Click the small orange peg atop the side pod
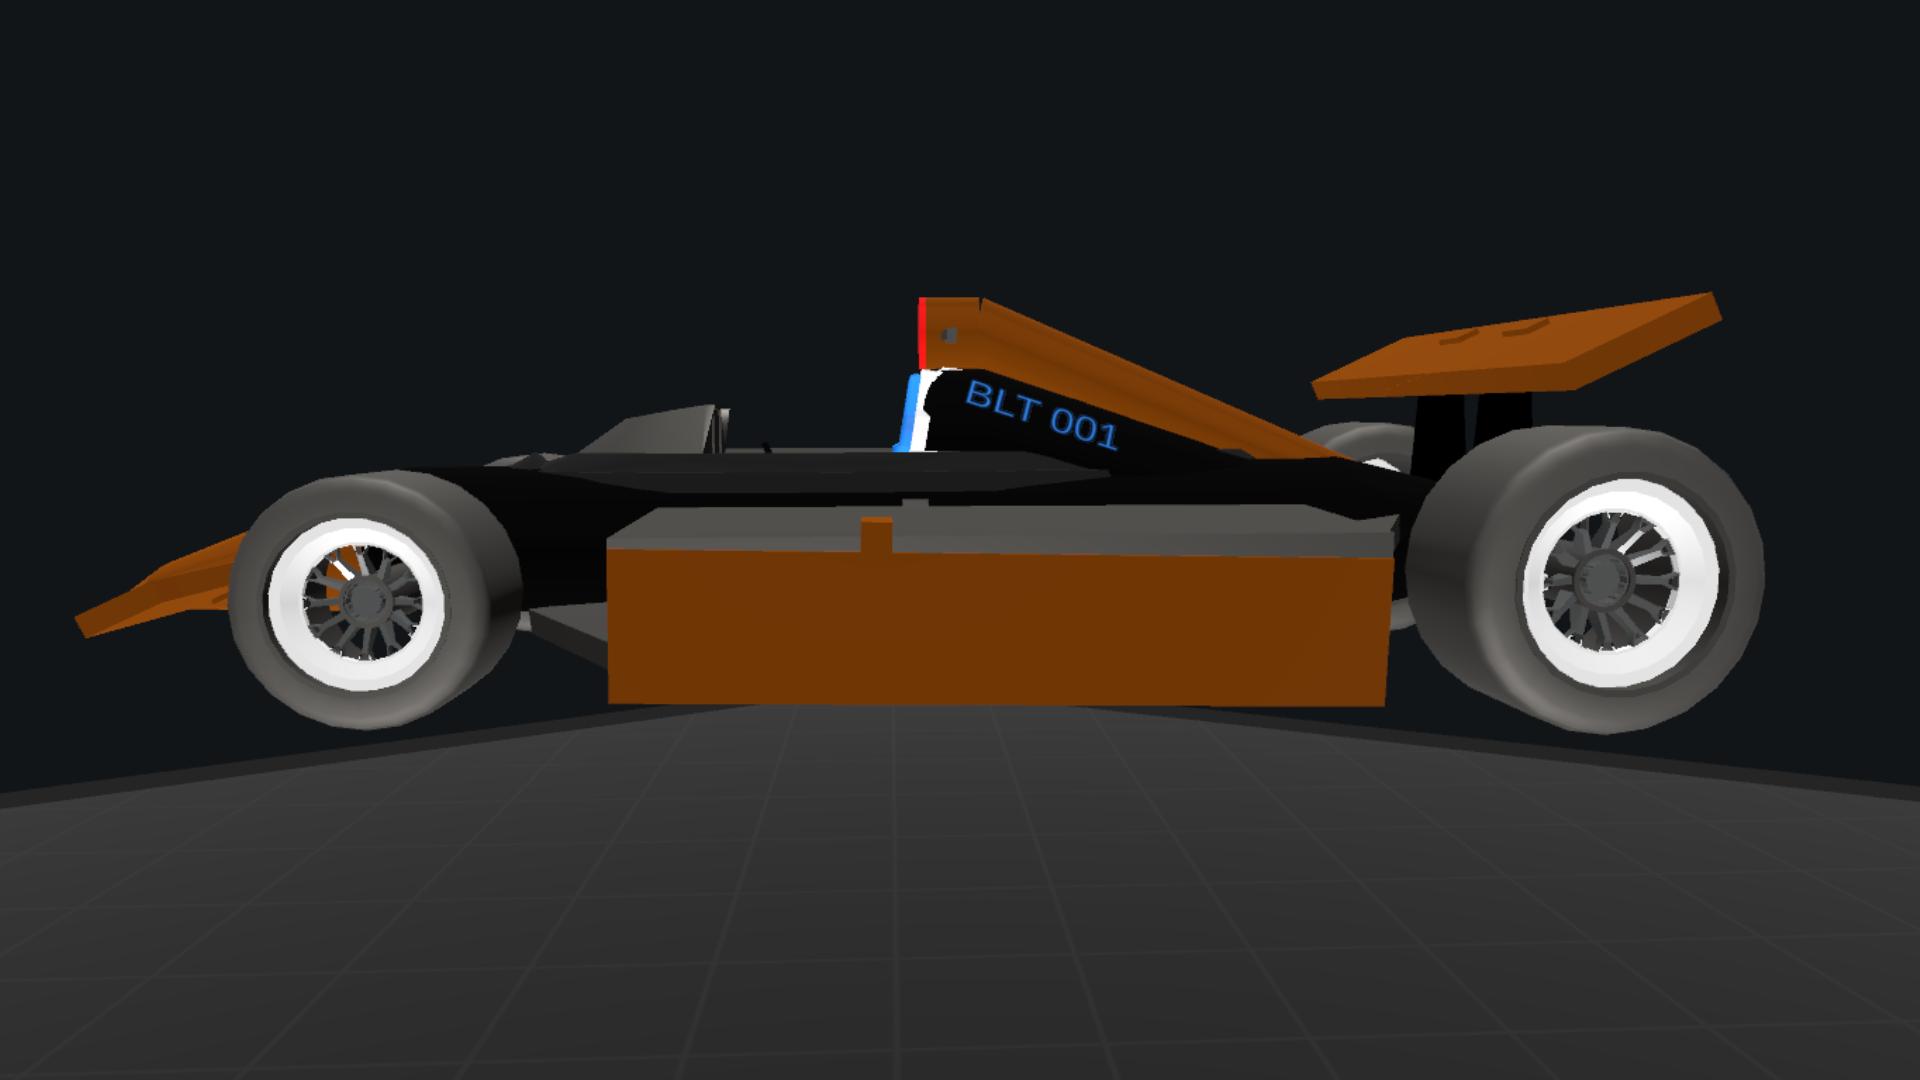The height and width of the screenshot is (1080, 1920). (x=877, y=534)
